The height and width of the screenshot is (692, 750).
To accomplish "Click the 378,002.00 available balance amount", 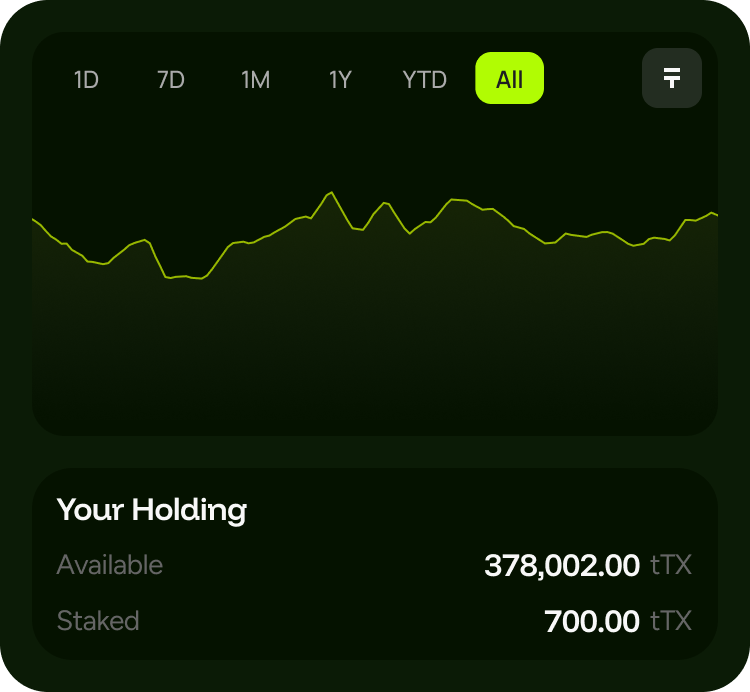I will [x=561, y=566].
